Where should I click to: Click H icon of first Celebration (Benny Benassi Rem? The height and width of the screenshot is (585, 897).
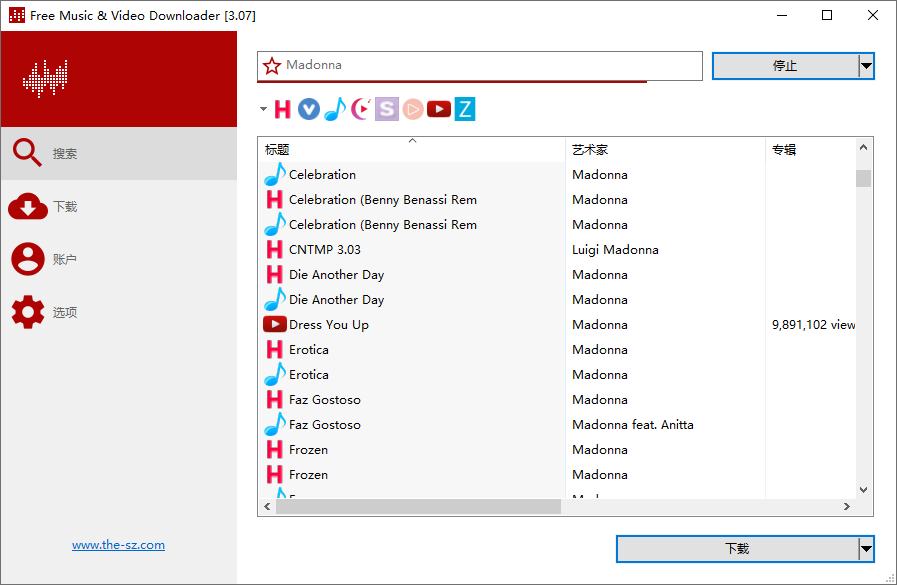(x=275, y=200)
